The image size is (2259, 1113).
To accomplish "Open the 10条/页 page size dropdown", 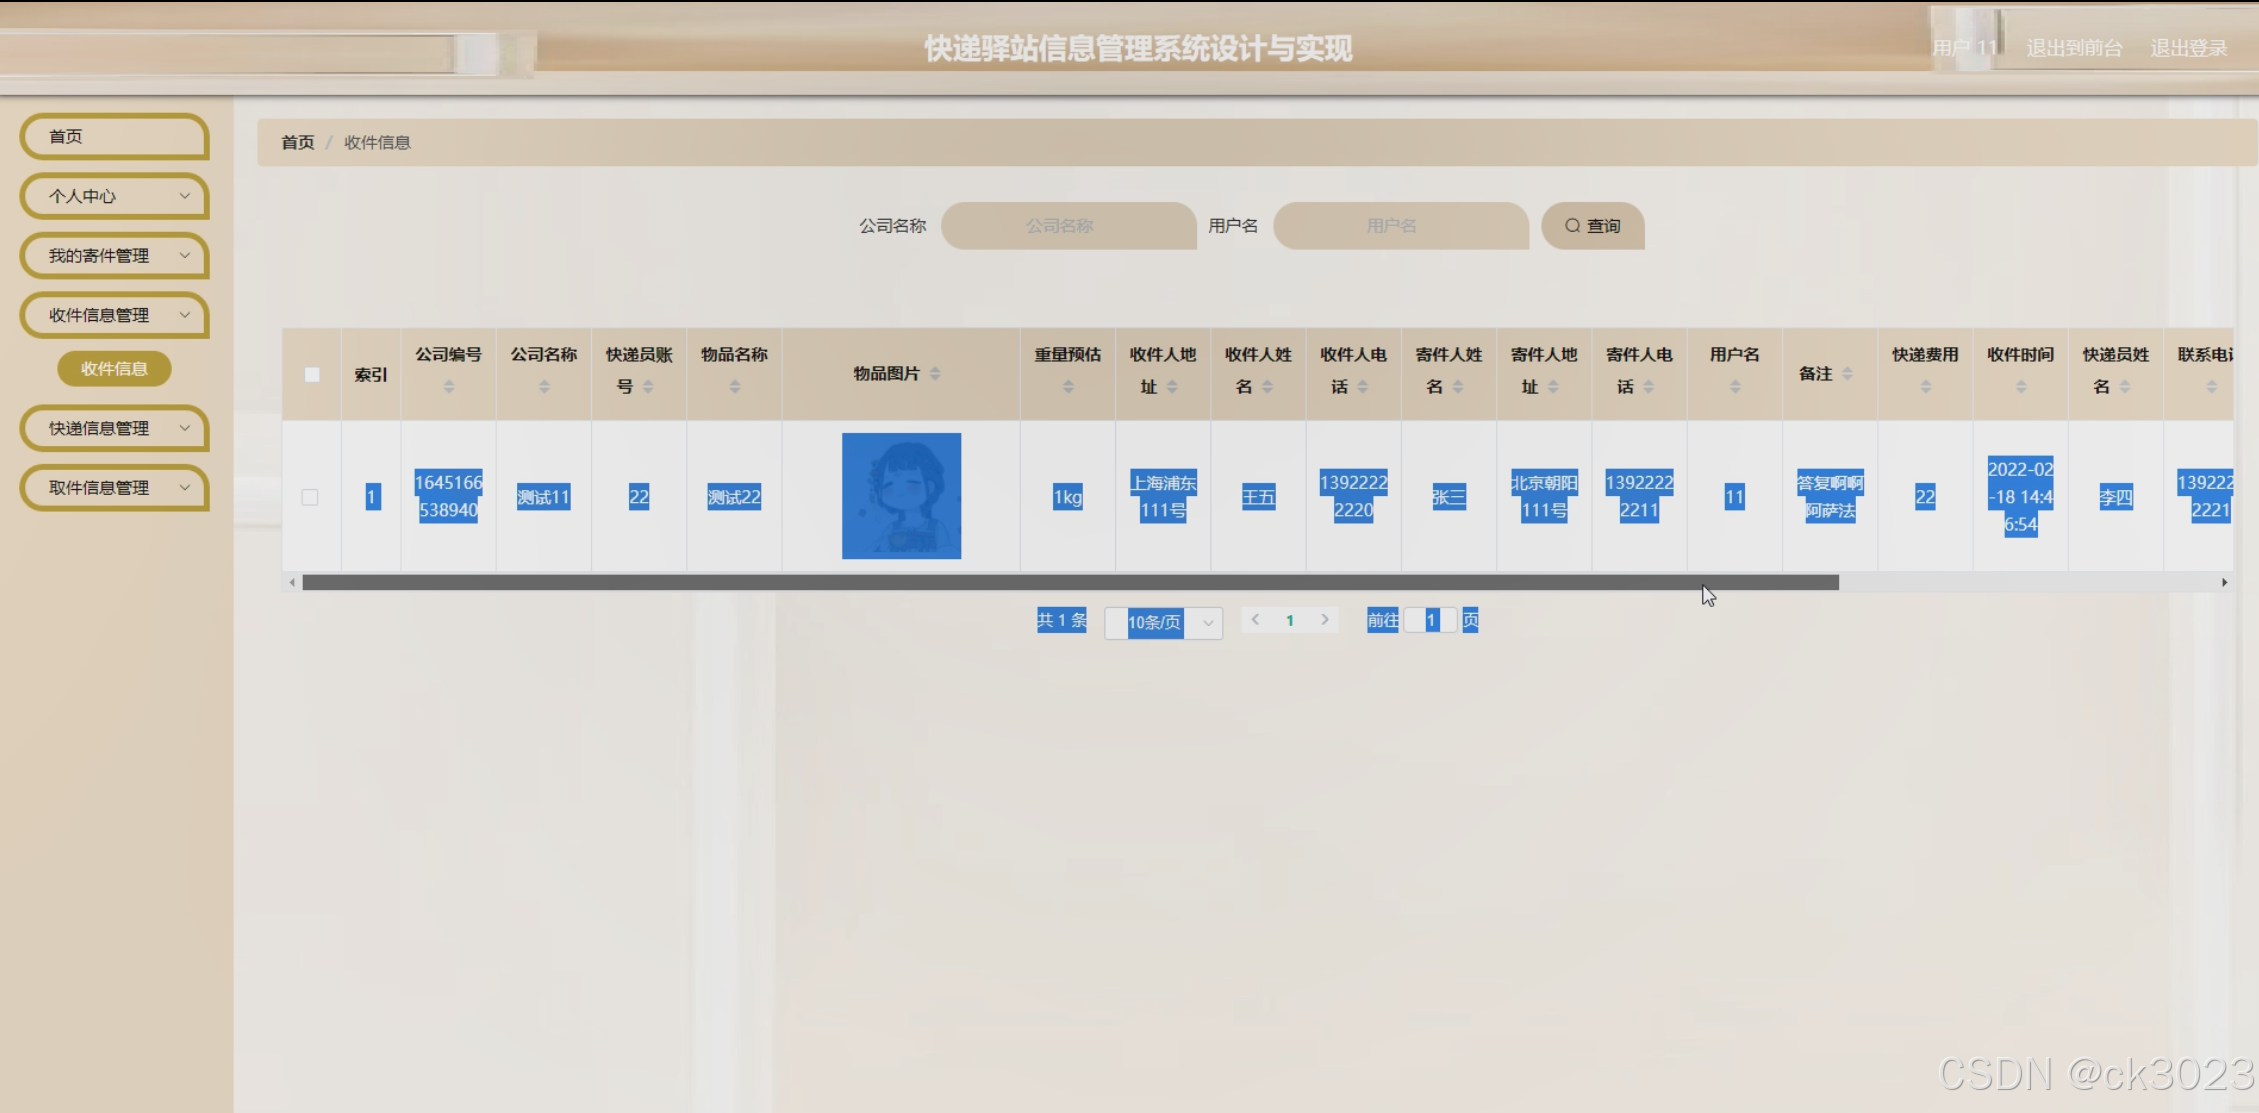I will click(1163, 622).
